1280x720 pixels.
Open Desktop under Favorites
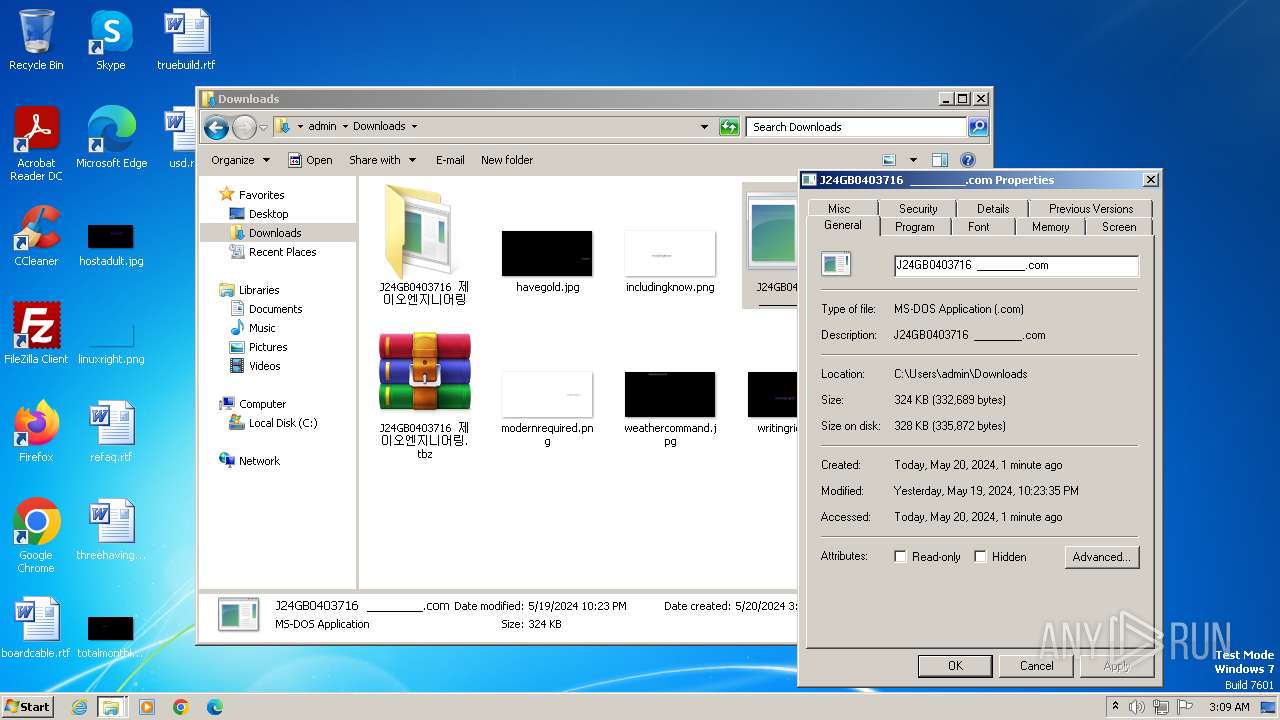[268, 214]
